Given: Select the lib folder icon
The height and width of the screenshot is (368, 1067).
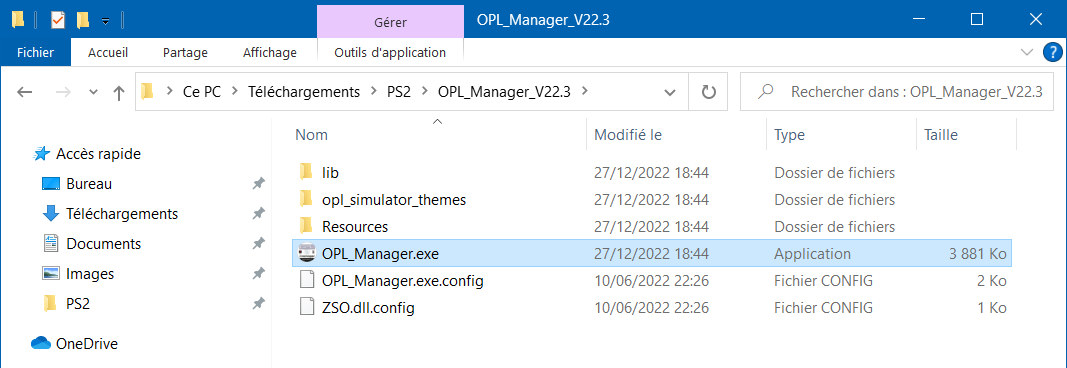Looking at the screenshot, I should pyautogui.click(x=306, y=172).
